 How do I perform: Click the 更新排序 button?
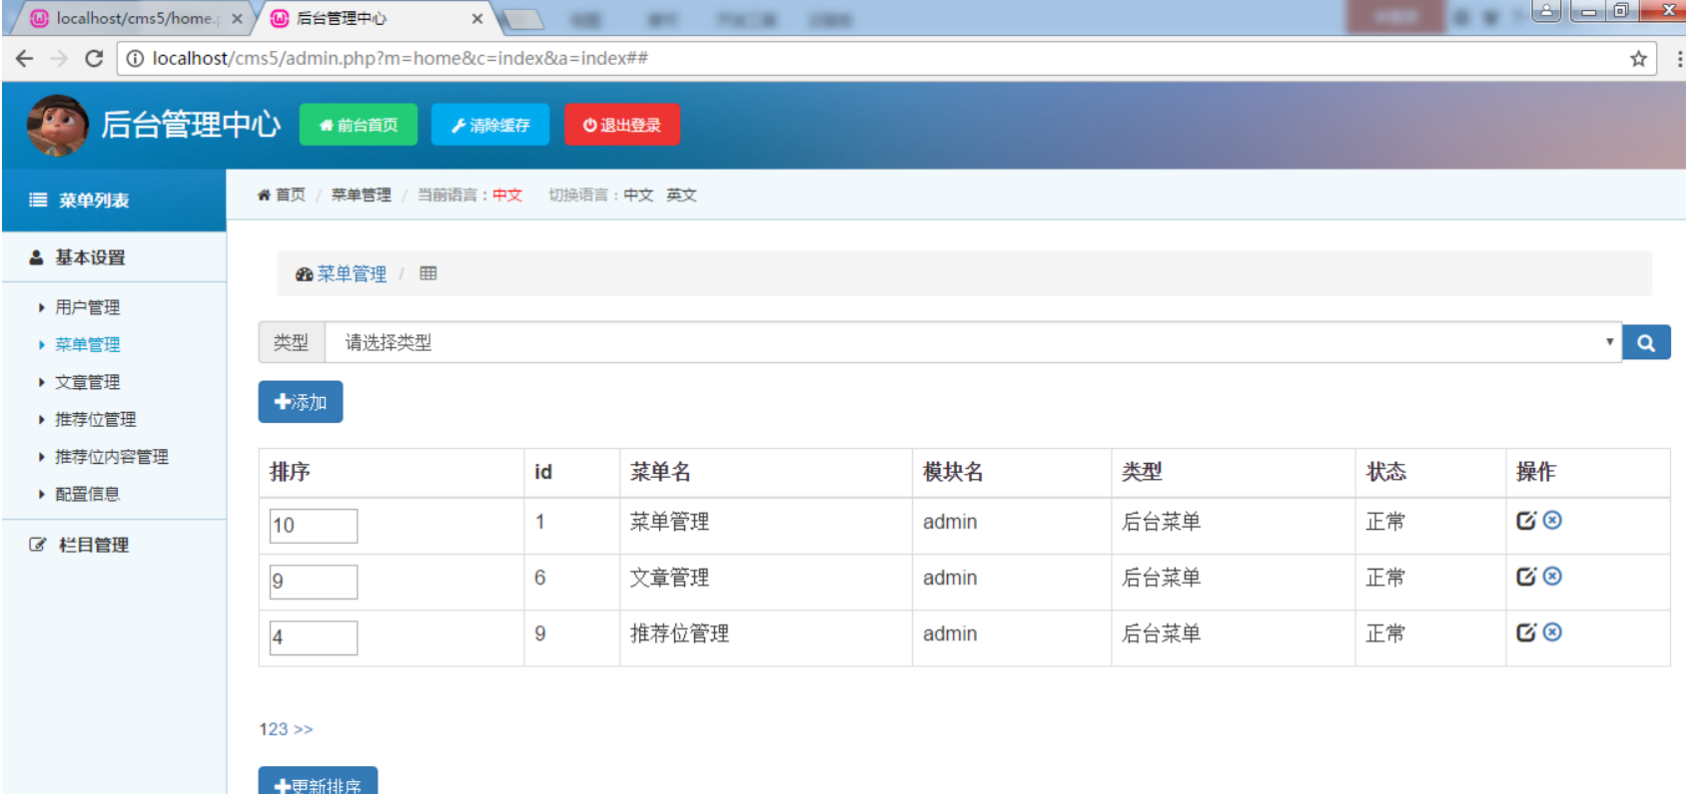318,783
